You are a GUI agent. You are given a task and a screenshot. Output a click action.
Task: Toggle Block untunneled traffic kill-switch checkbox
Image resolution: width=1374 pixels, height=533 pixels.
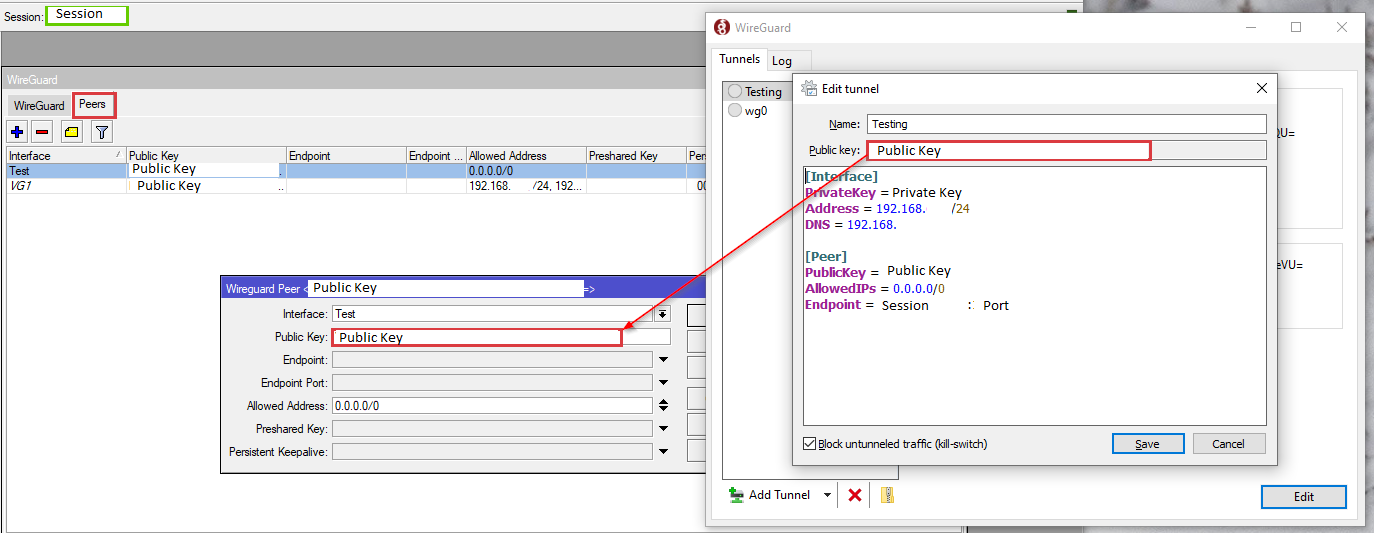pyautogui.click(x=810, y=444)
